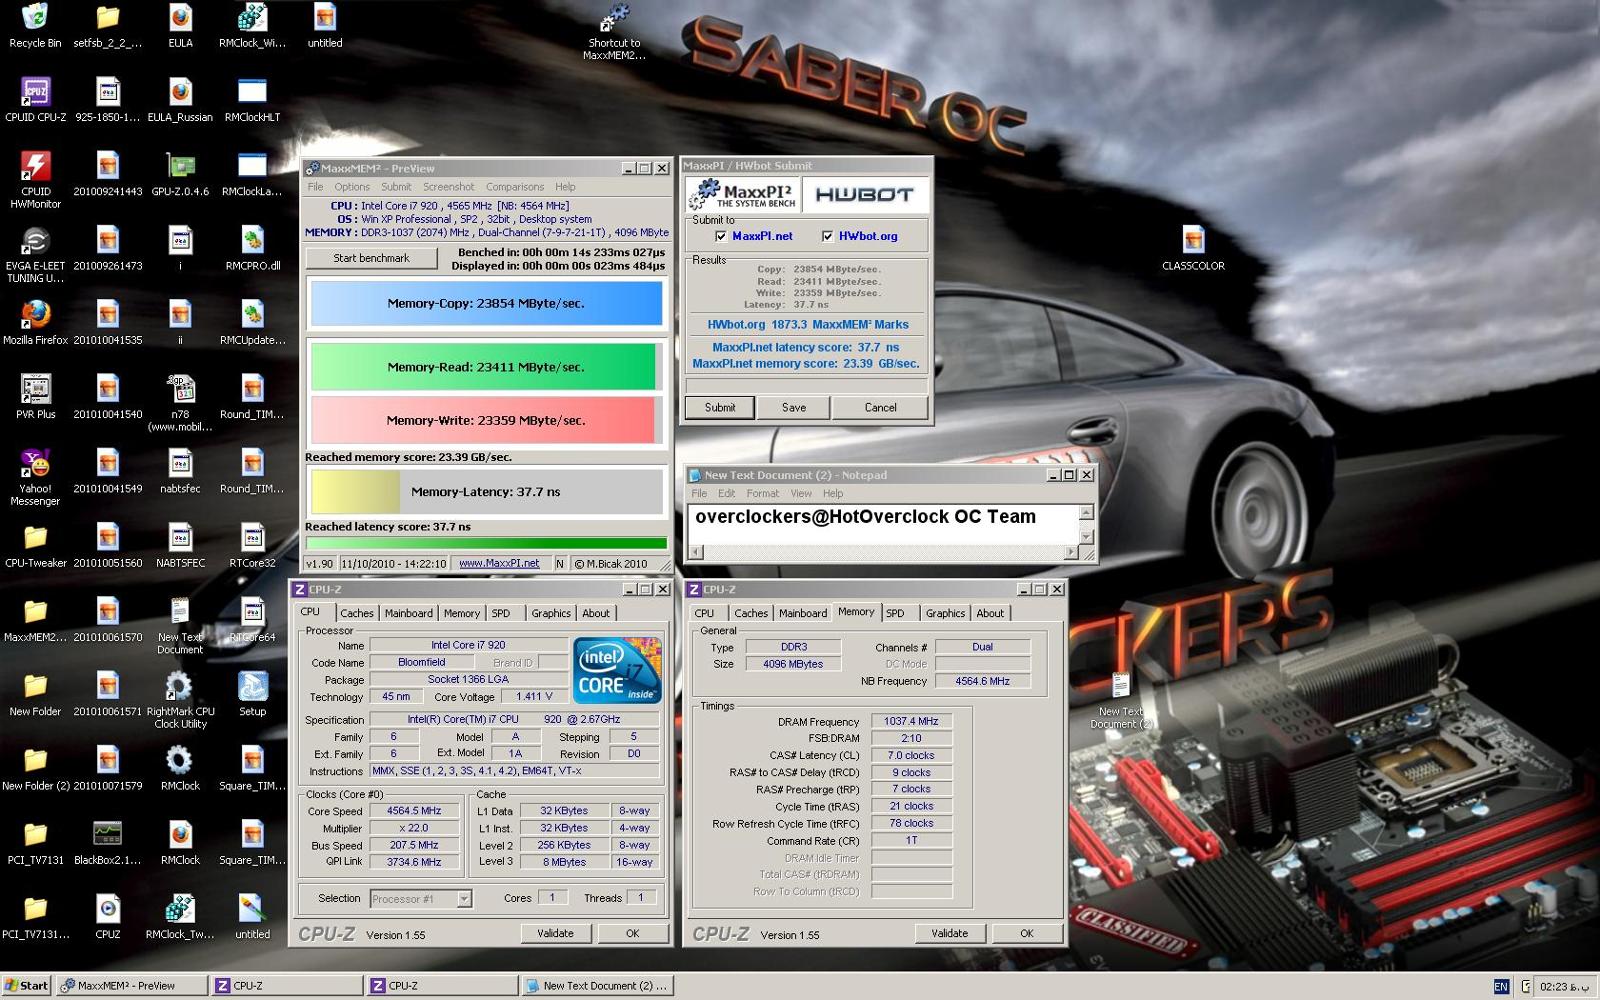Screen dimensions: 1600x1000
Task: Switch to Caches tab in left CPU-Z
Action: point(356,613)
